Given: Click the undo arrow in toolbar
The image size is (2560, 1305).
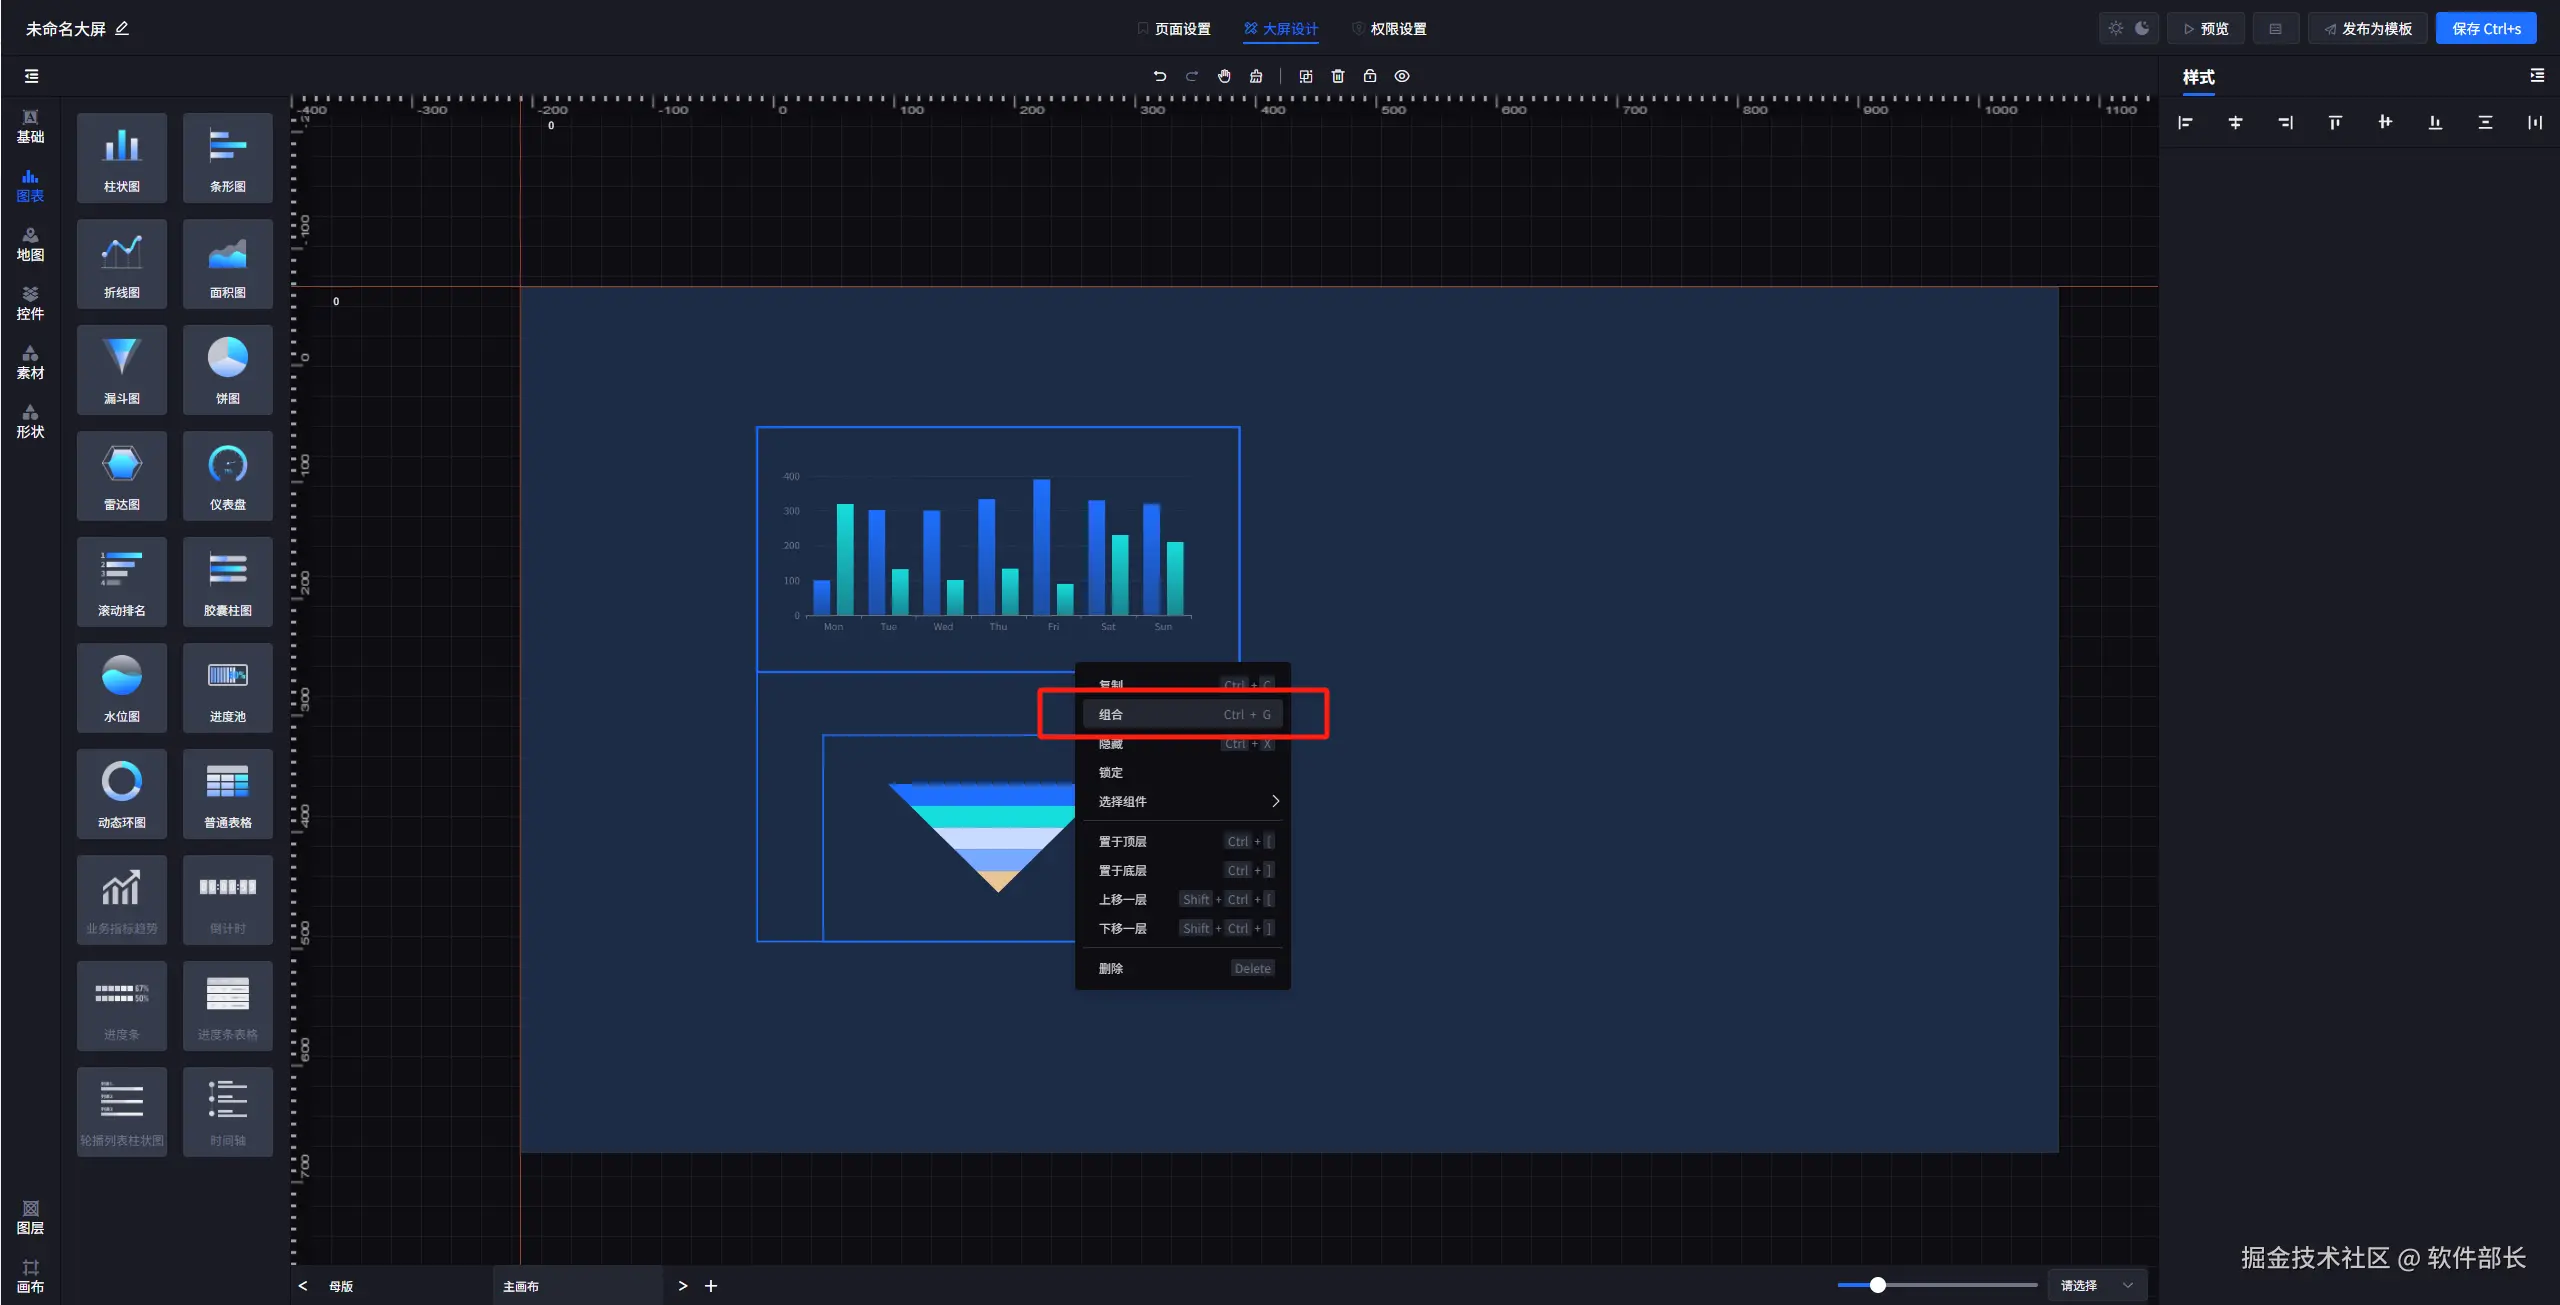Looking at the screenshot, I should coord(1160,76).
